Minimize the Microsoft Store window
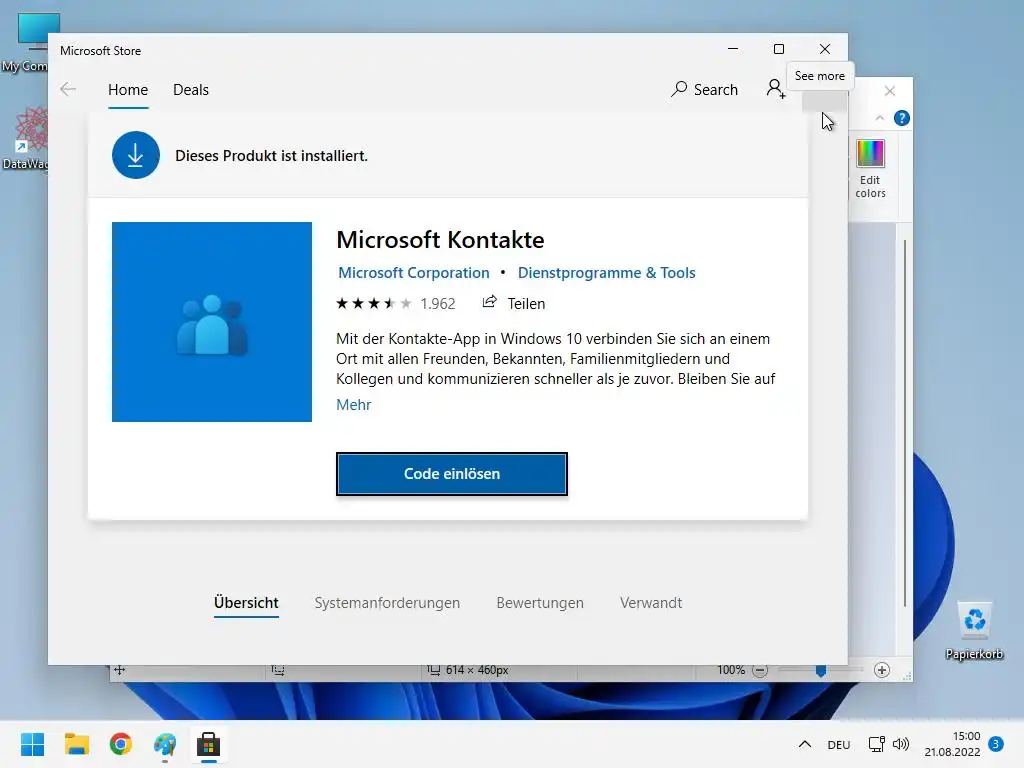The height and width of the screenshot is (768, 1024). click(733, 49)
